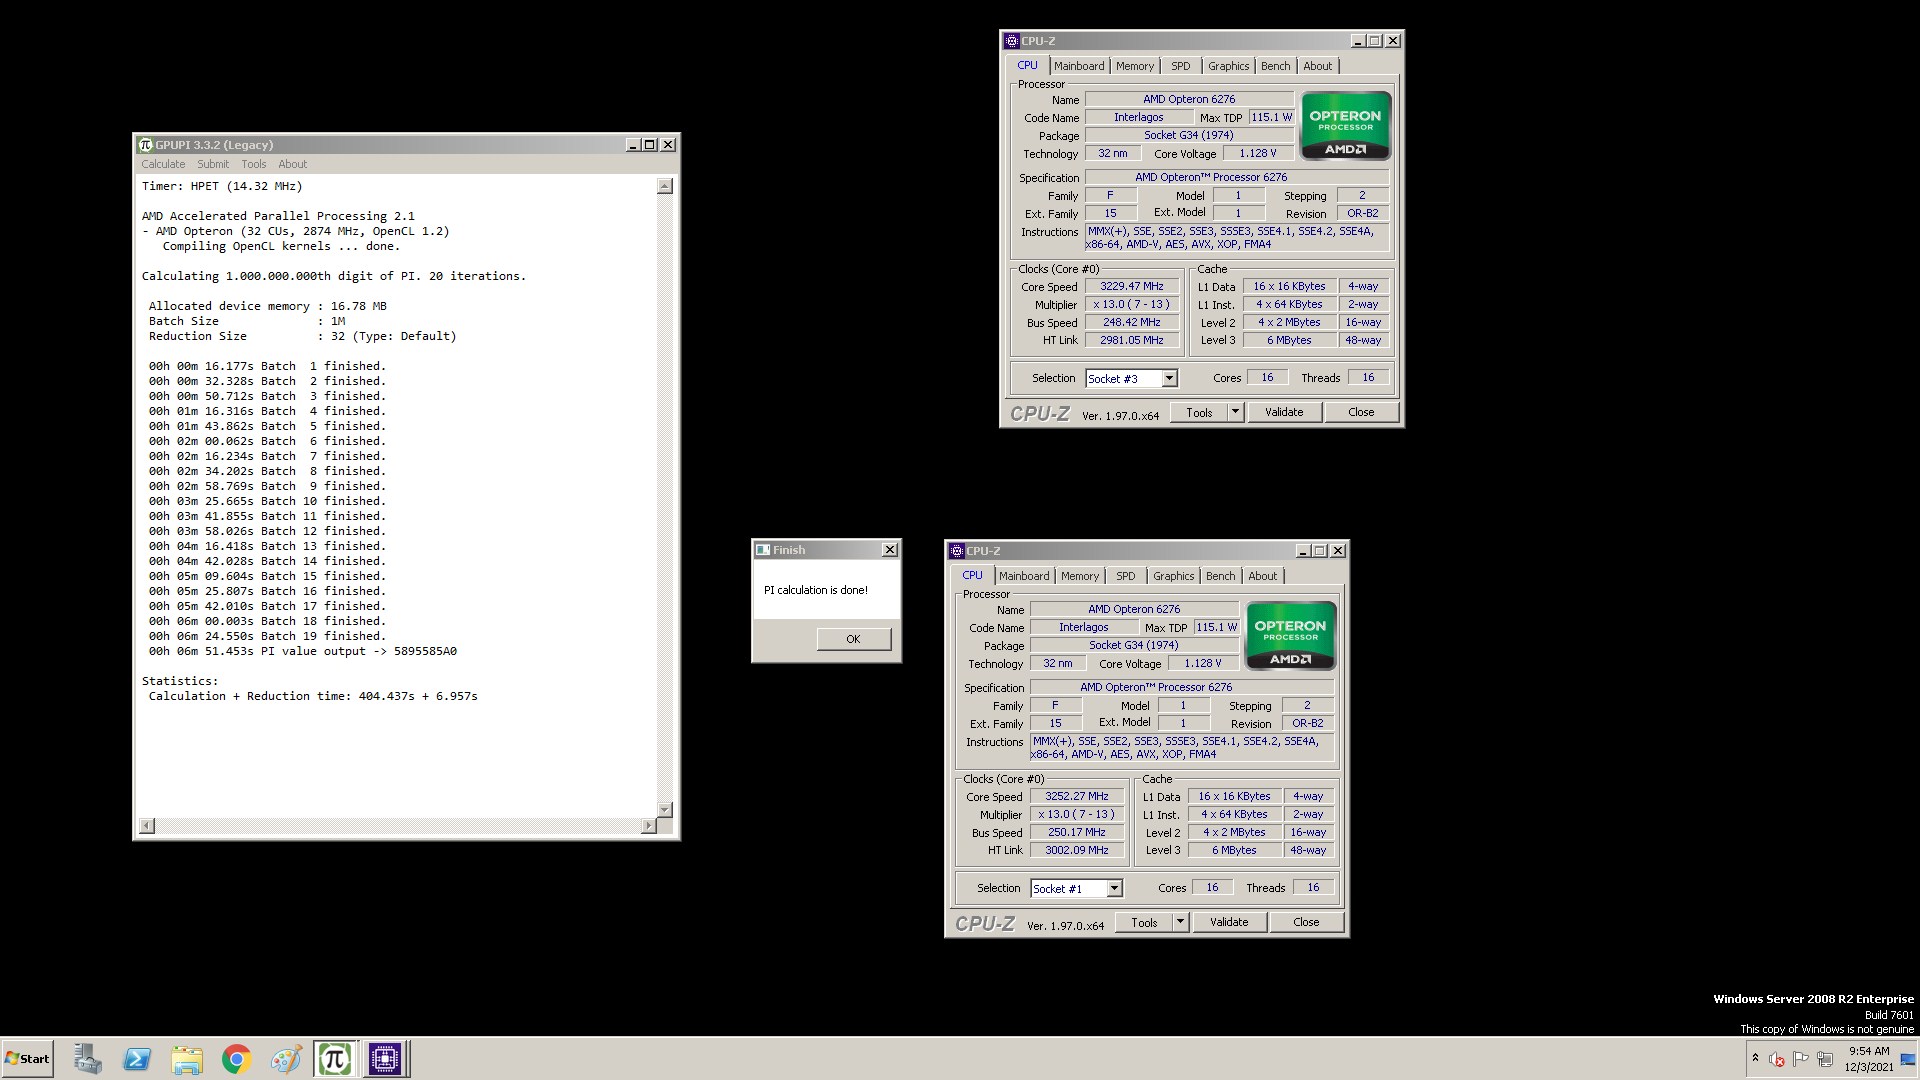Expand Socket #1 selection dropdown
The width and height of the screenshot is (1920, 1080).
(x=1114, y=889)
